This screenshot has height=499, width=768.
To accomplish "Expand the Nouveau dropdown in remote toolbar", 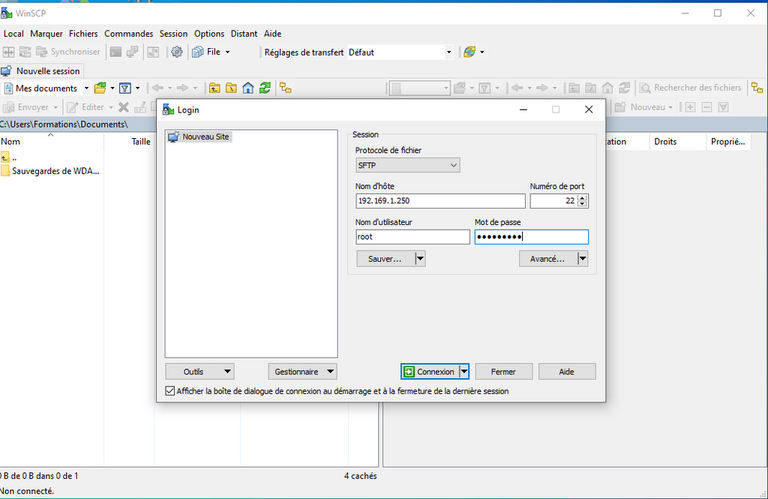I will [x=671, y=107].
